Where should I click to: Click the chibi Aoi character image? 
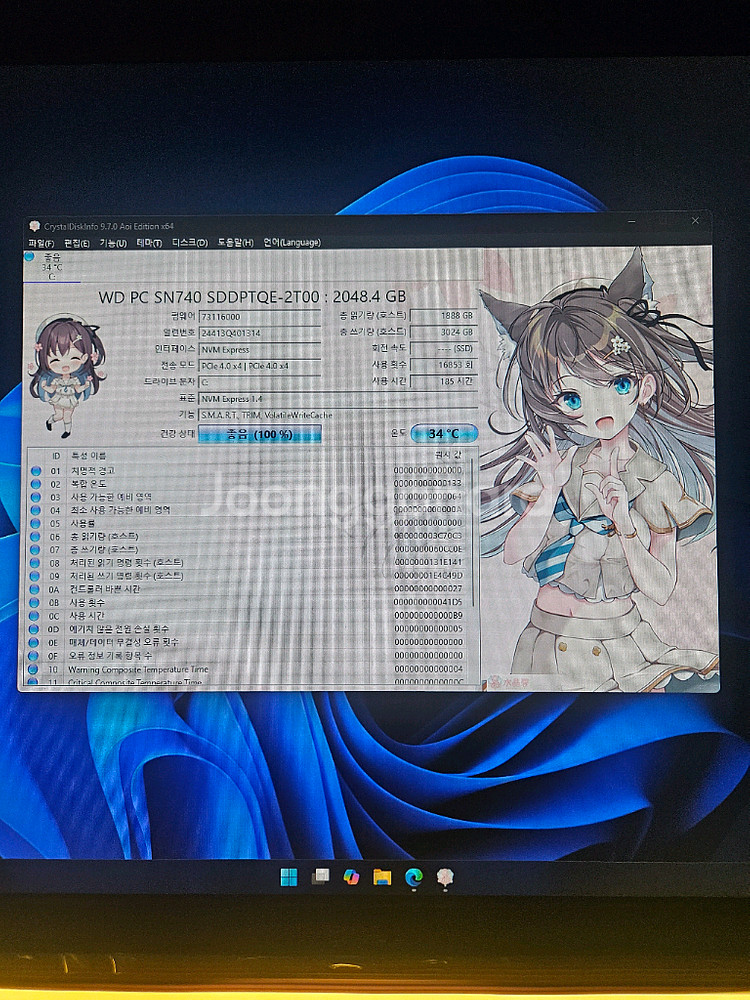point(66,377)
